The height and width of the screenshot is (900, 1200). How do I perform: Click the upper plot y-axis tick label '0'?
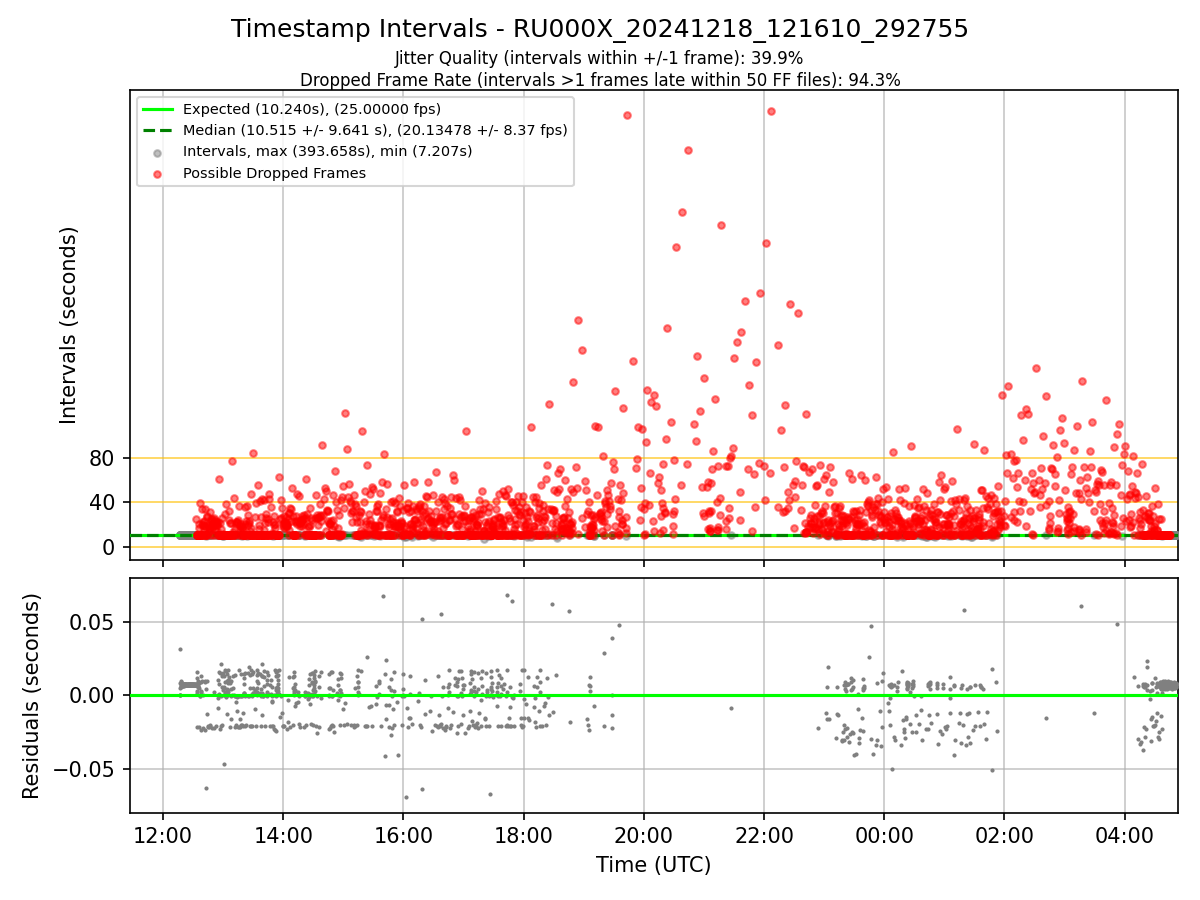[111, 547]
